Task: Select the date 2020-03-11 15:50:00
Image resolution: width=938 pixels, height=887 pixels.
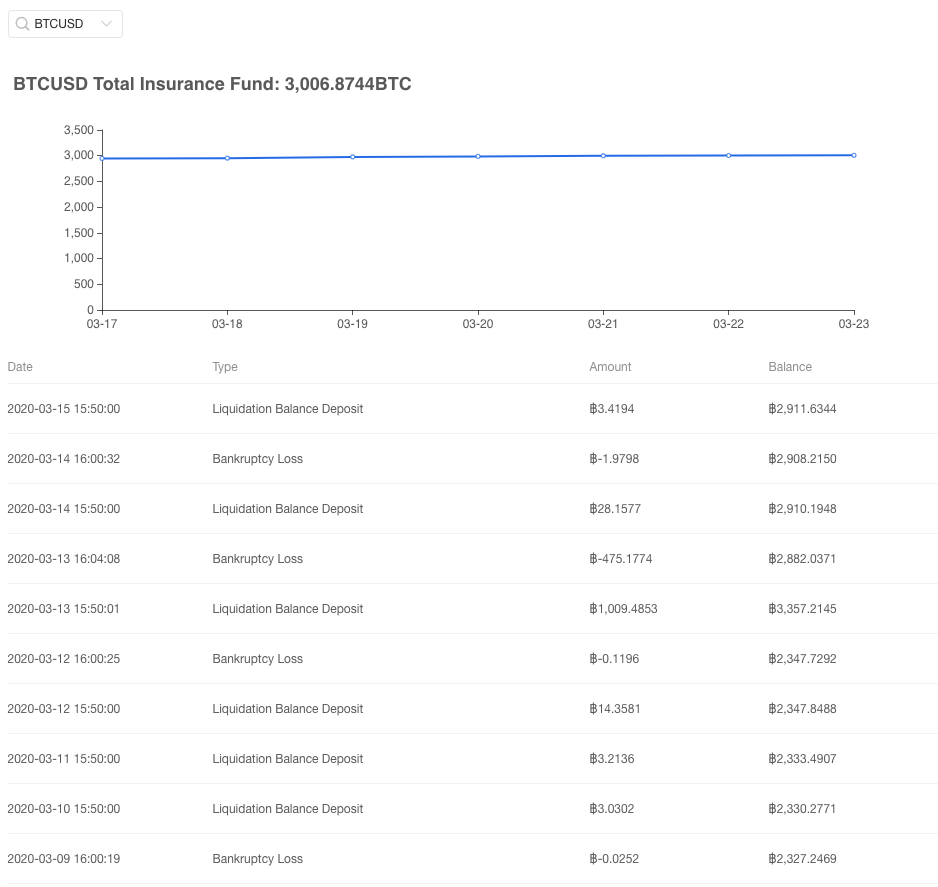Action: (63, 758)
